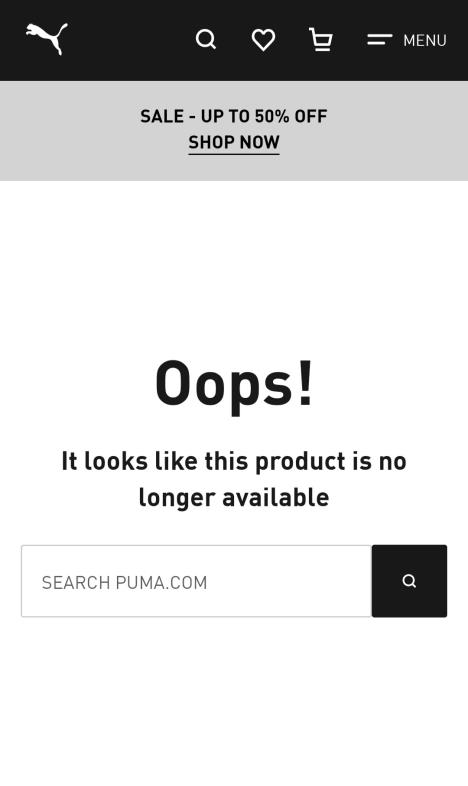Click the SEARCH PUMA.COM placeholder text

click(124, 582)
